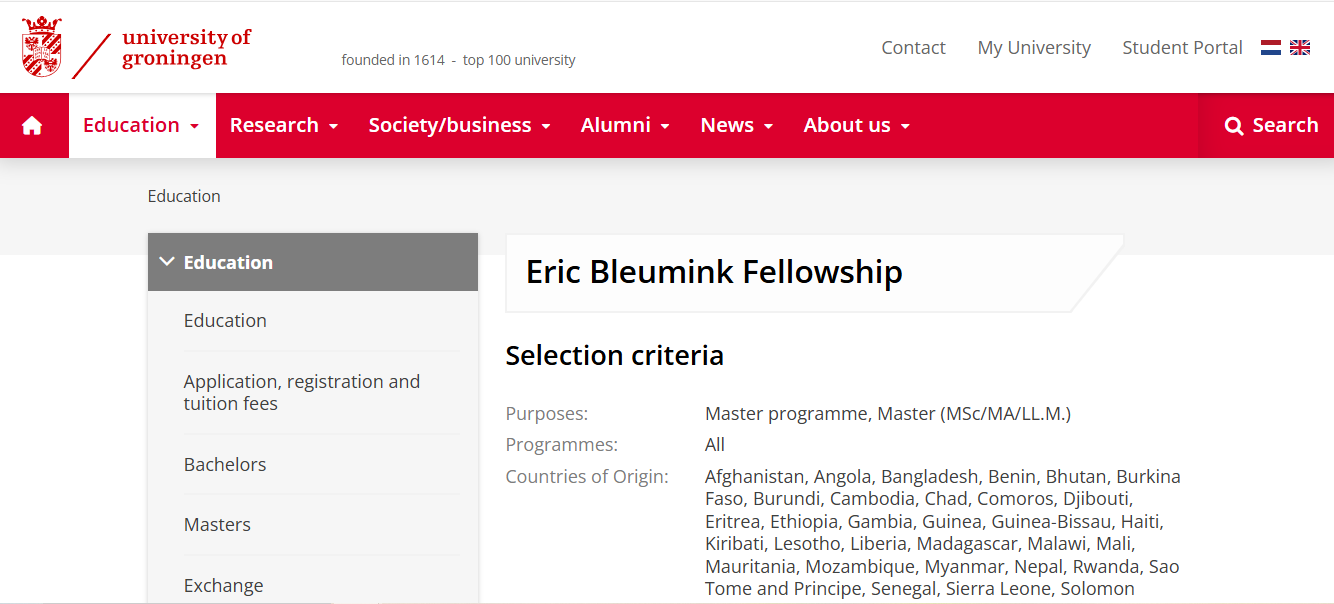
Task: Open the Research dropdown menu
Action: [x=284, y=125]
